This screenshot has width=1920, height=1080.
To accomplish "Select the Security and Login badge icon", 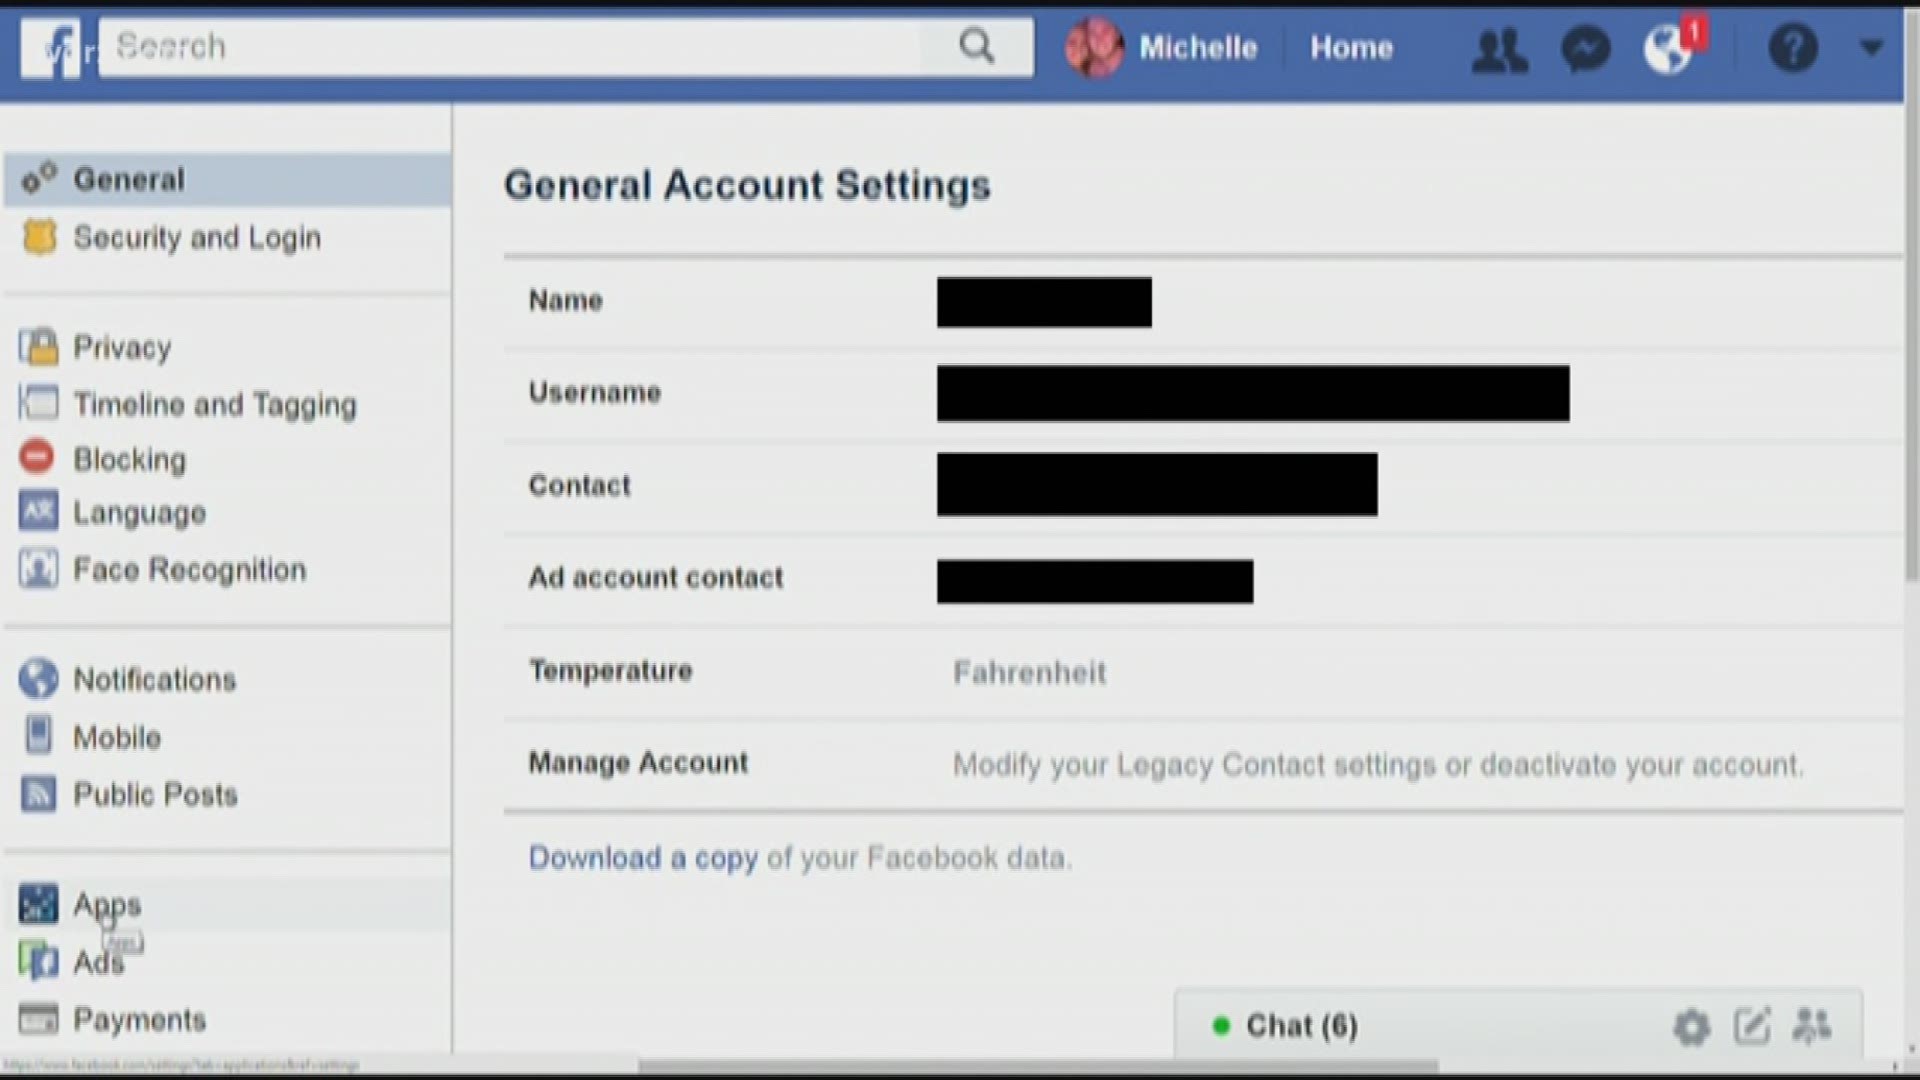I will (39, 237).
